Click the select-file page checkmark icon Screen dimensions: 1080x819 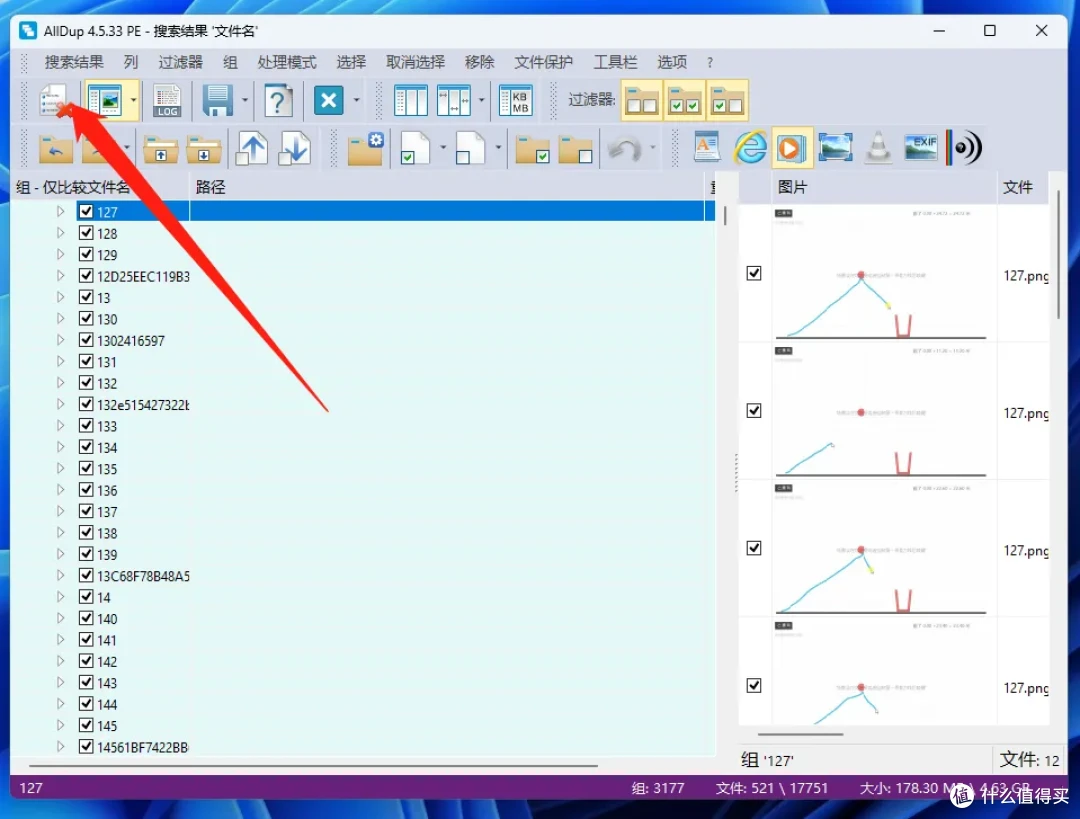tap(415, 148)
